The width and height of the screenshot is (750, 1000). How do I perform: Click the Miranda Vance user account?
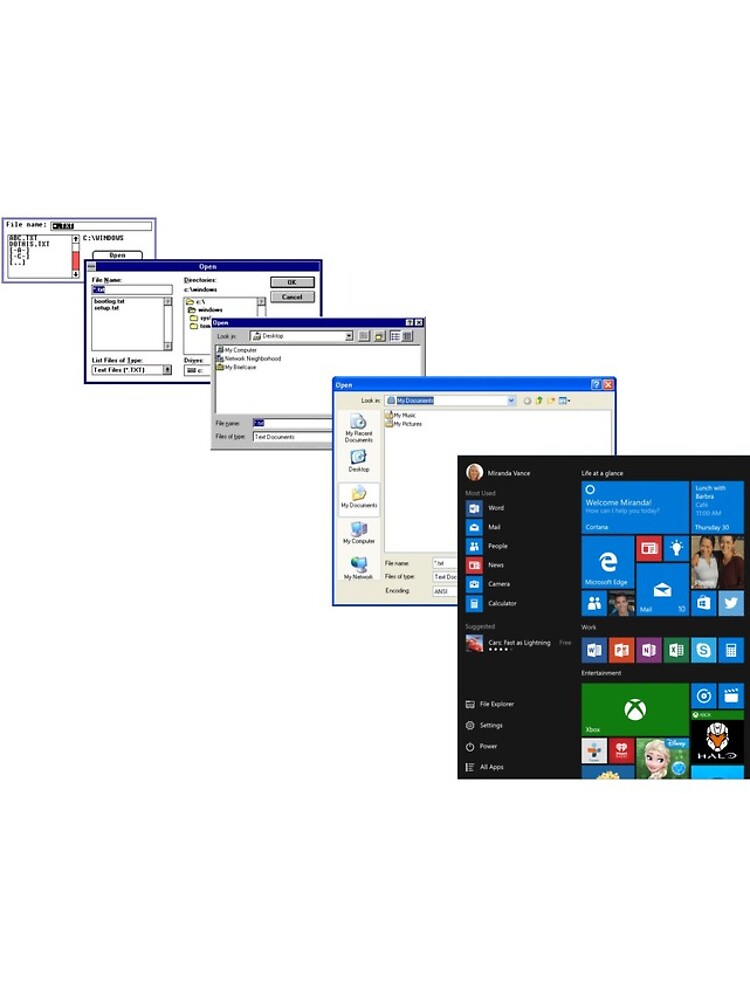click(x=498, y=473)
